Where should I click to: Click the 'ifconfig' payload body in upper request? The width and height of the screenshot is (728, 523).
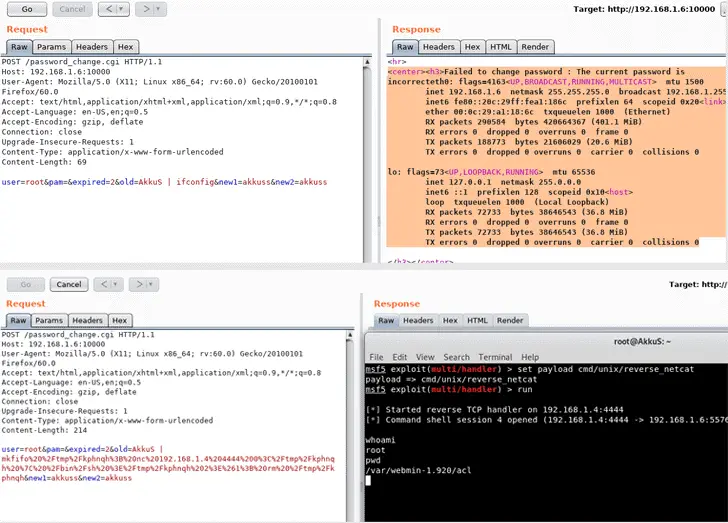tap(164, 182)
